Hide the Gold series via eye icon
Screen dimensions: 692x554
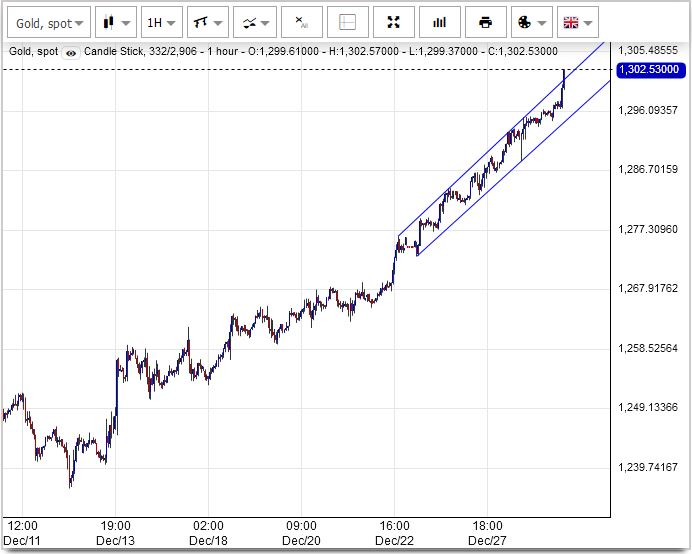pyautogui.click(x=71, y=50)
